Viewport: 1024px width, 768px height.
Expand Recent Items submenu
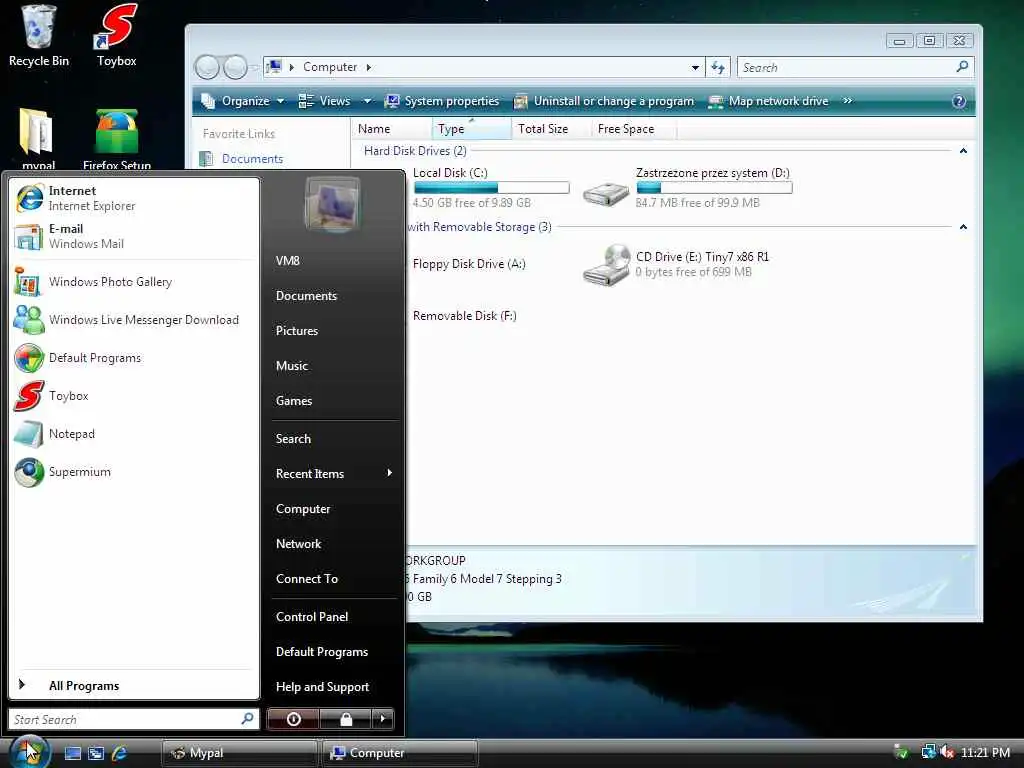[x=334, y=473]
